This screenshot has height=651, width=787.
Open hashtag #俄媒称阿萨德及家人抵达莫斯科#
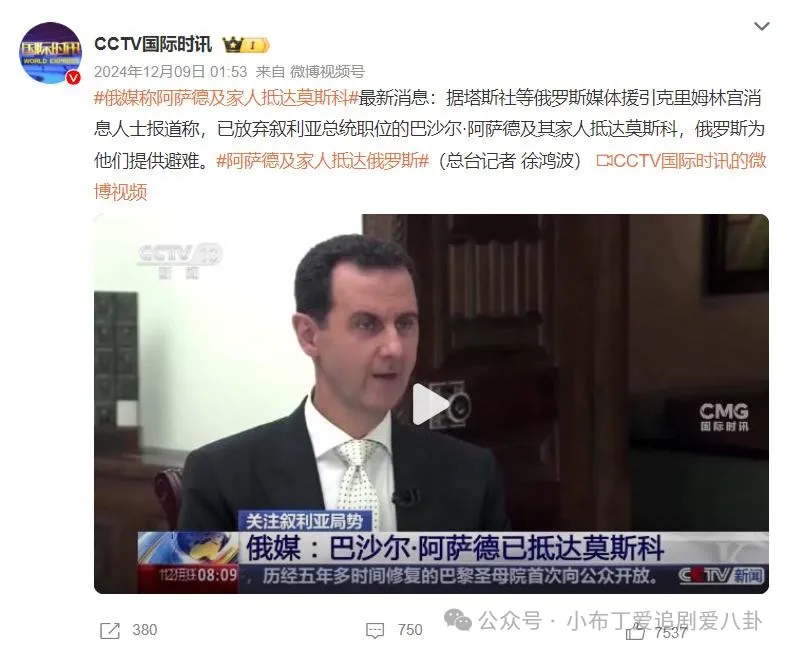[x=226, y=98]
